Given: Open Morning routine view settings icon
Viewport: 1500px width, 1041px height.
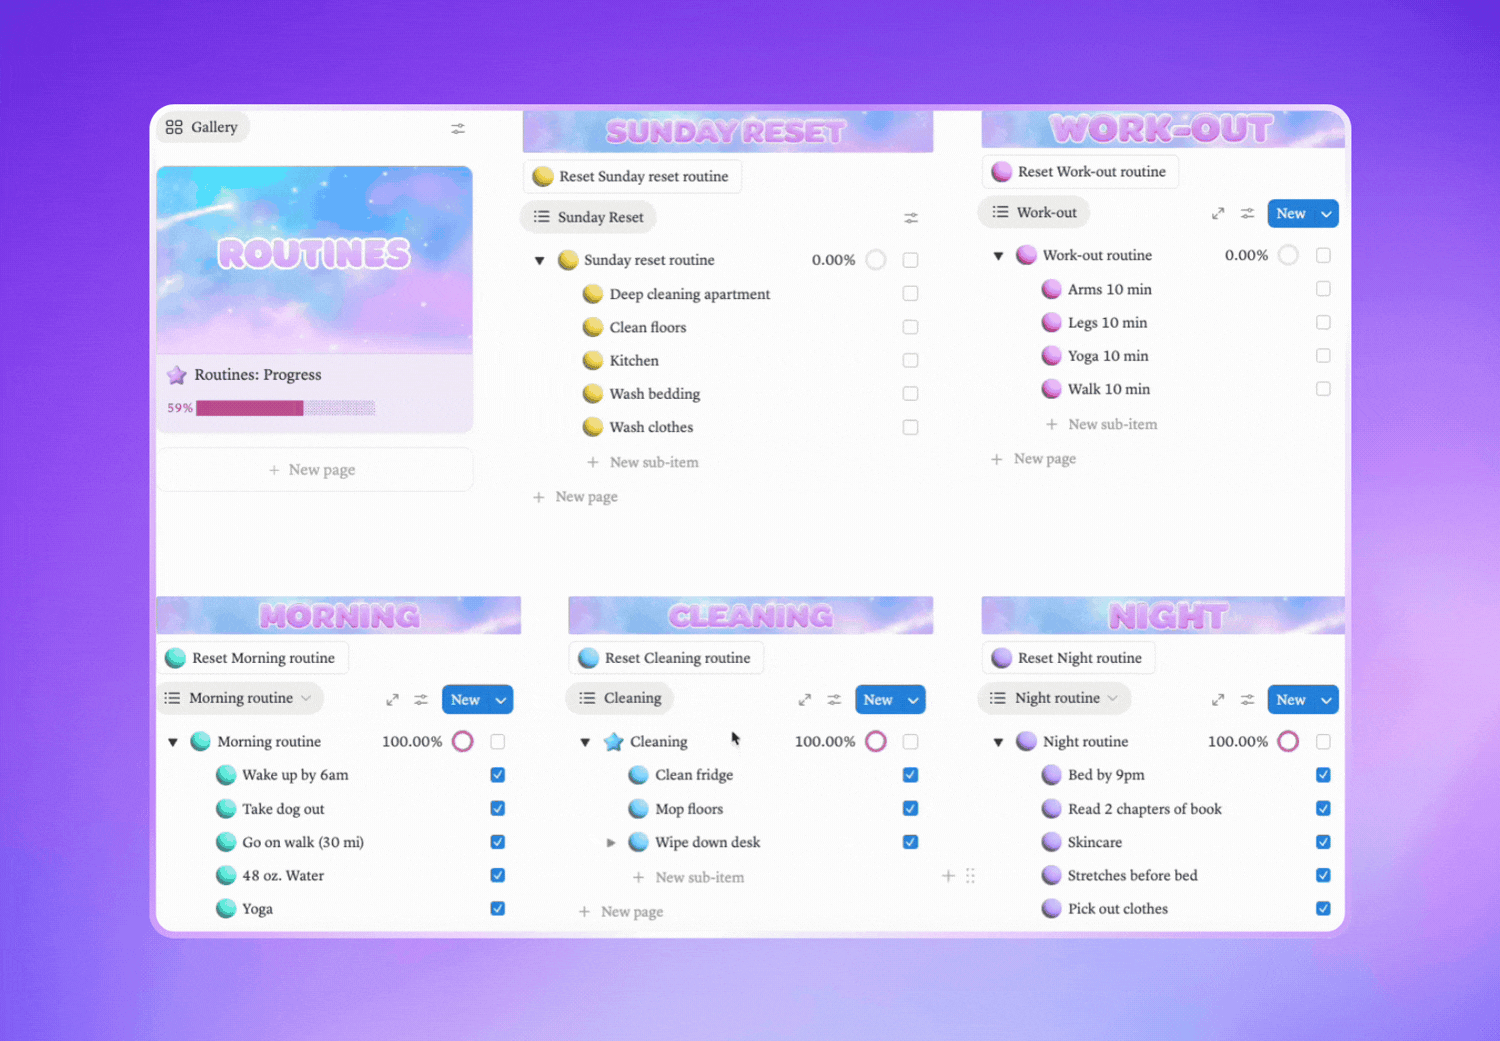Looking at the screenshot, I should [x=421, y=700].
